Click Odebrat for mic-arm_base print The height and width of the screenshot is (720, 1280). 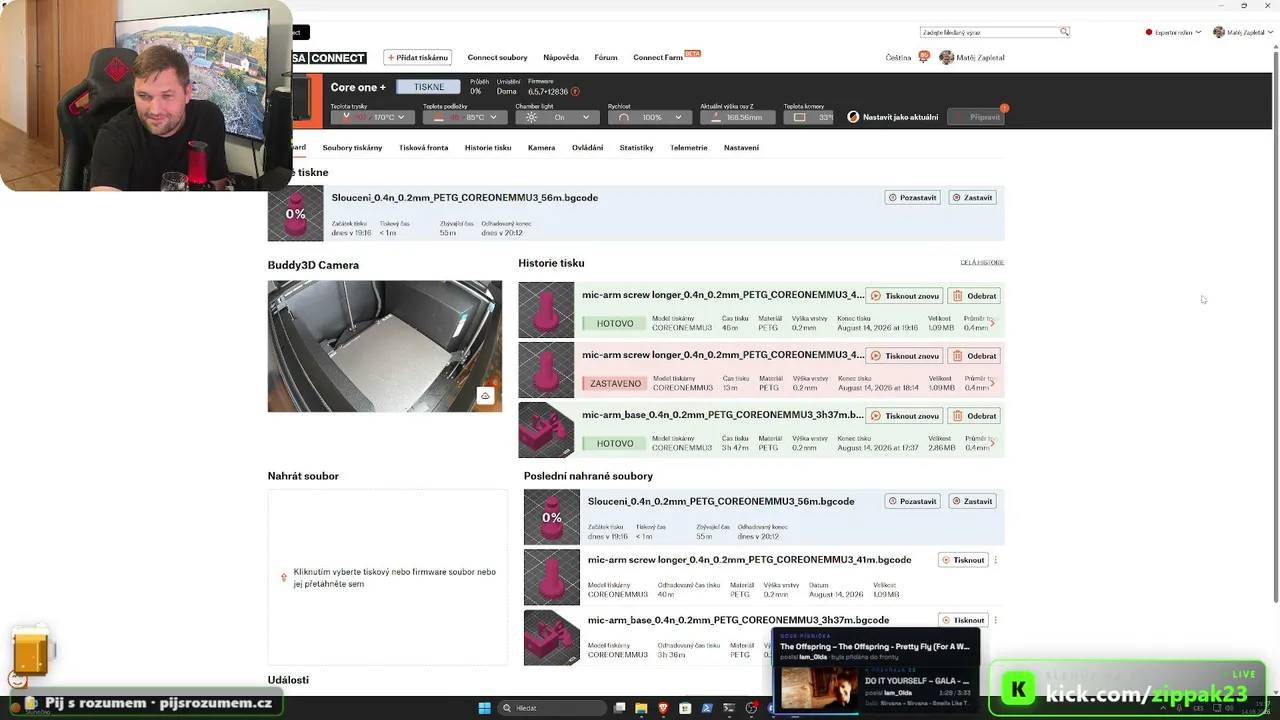tap(975, 416)
